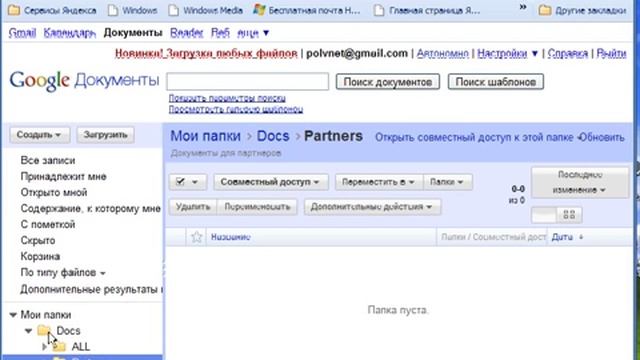The height and width of the screenshot is (360, 640).
Task: Select Документы in the top navigation
Action: 133,33
